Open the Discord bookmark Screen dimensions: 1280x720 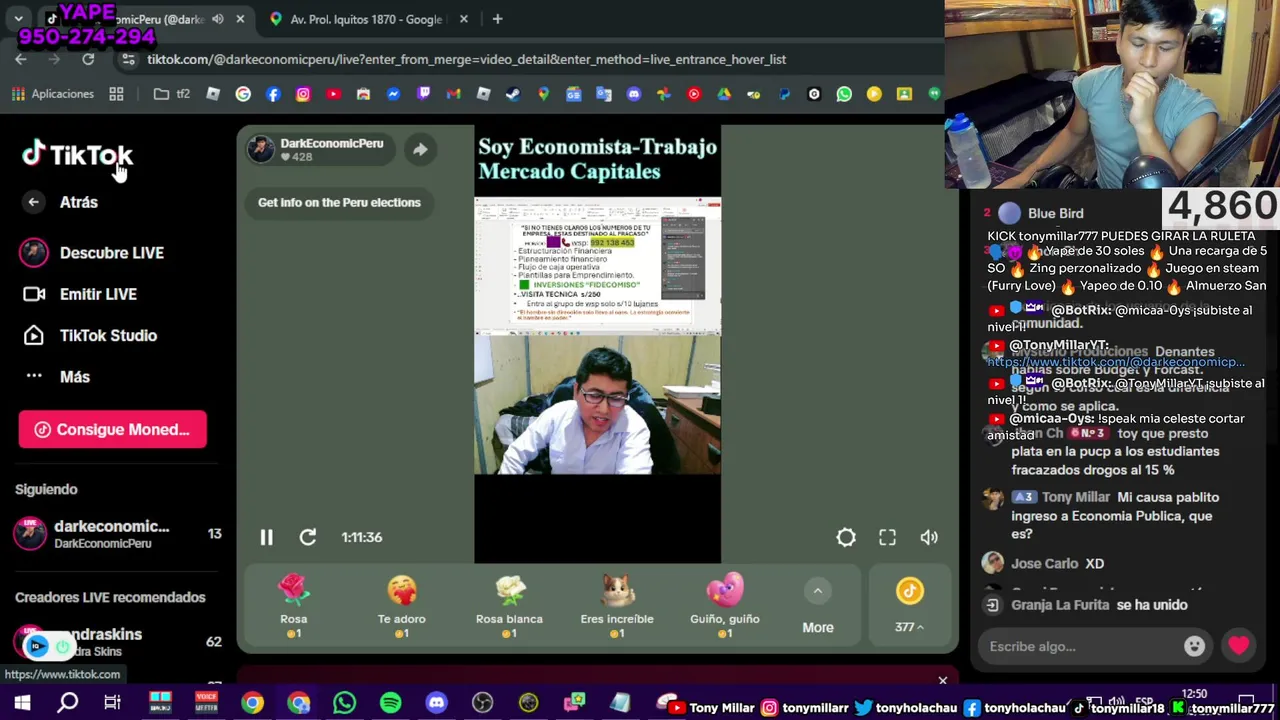coord(633,94)
